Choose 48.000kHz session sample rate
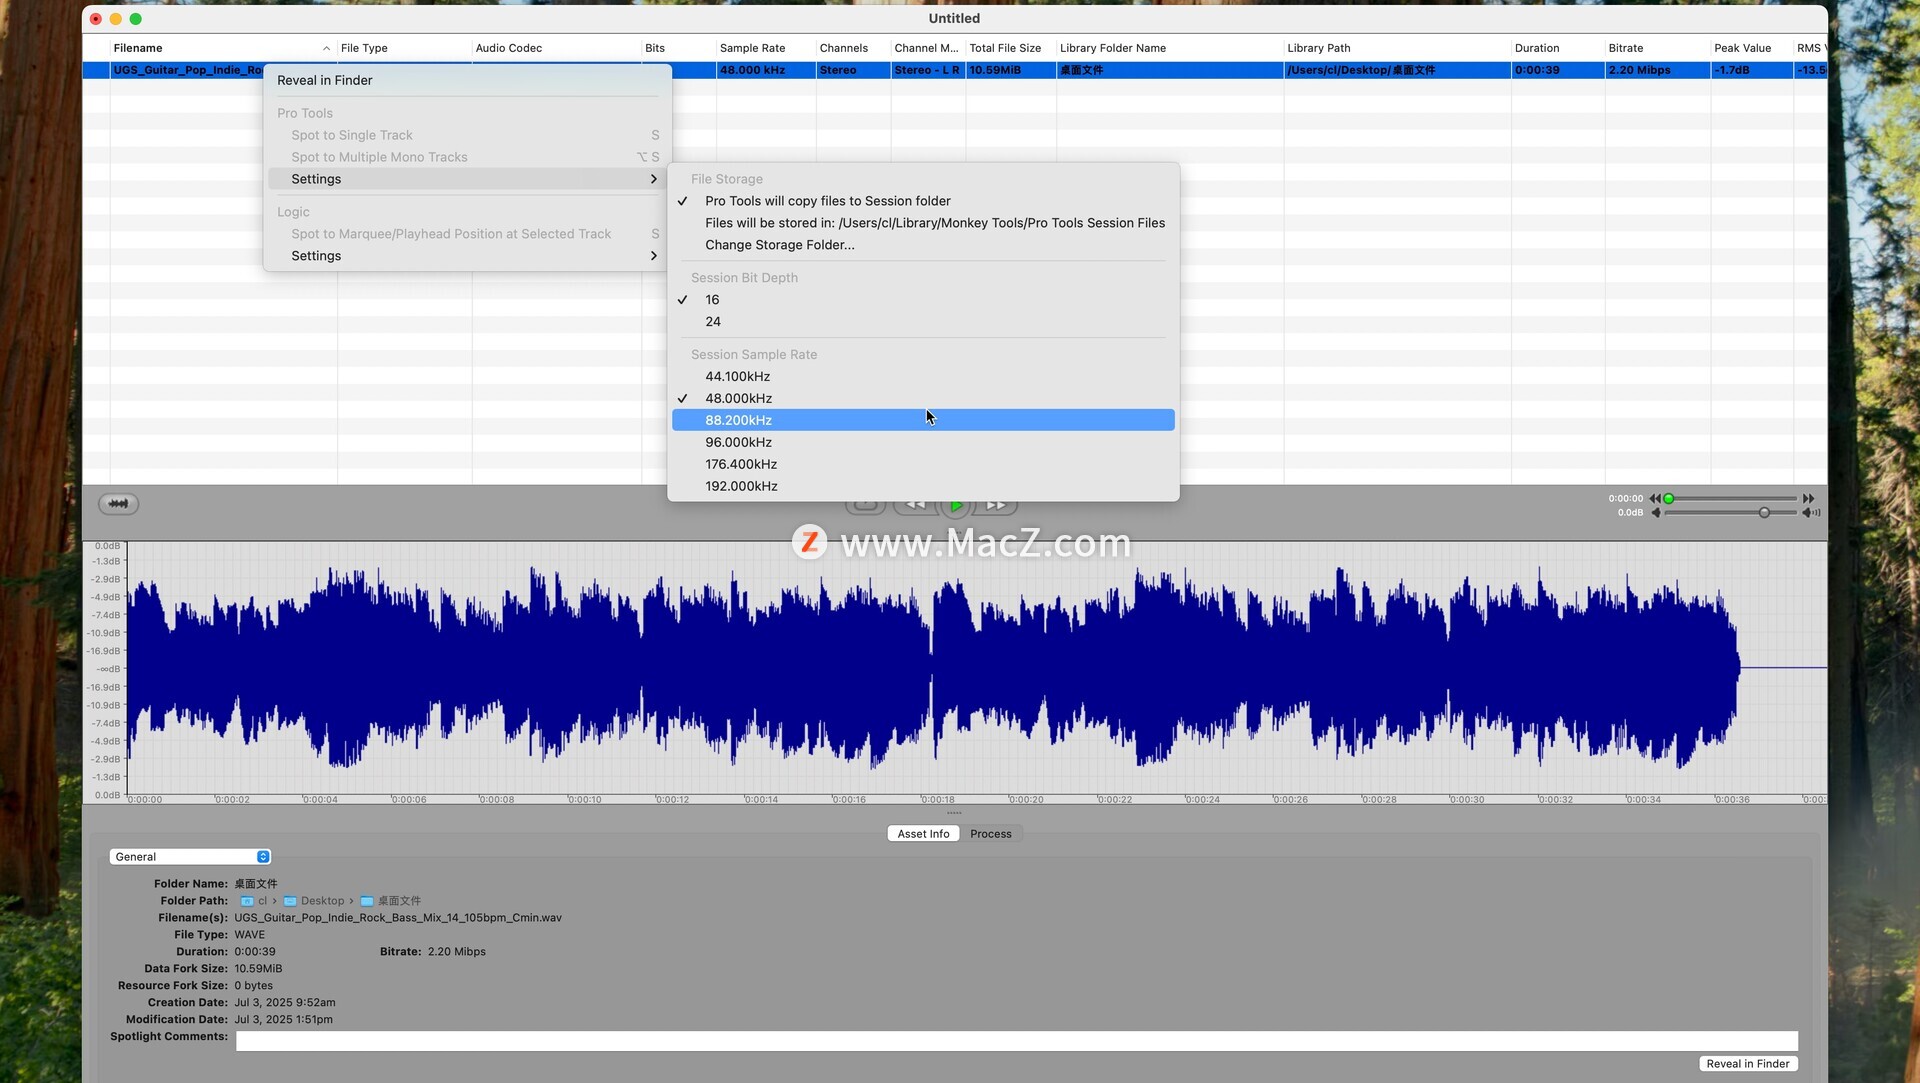The height and width of the screenshot is (1083, 1920). (x=923, y=399)
